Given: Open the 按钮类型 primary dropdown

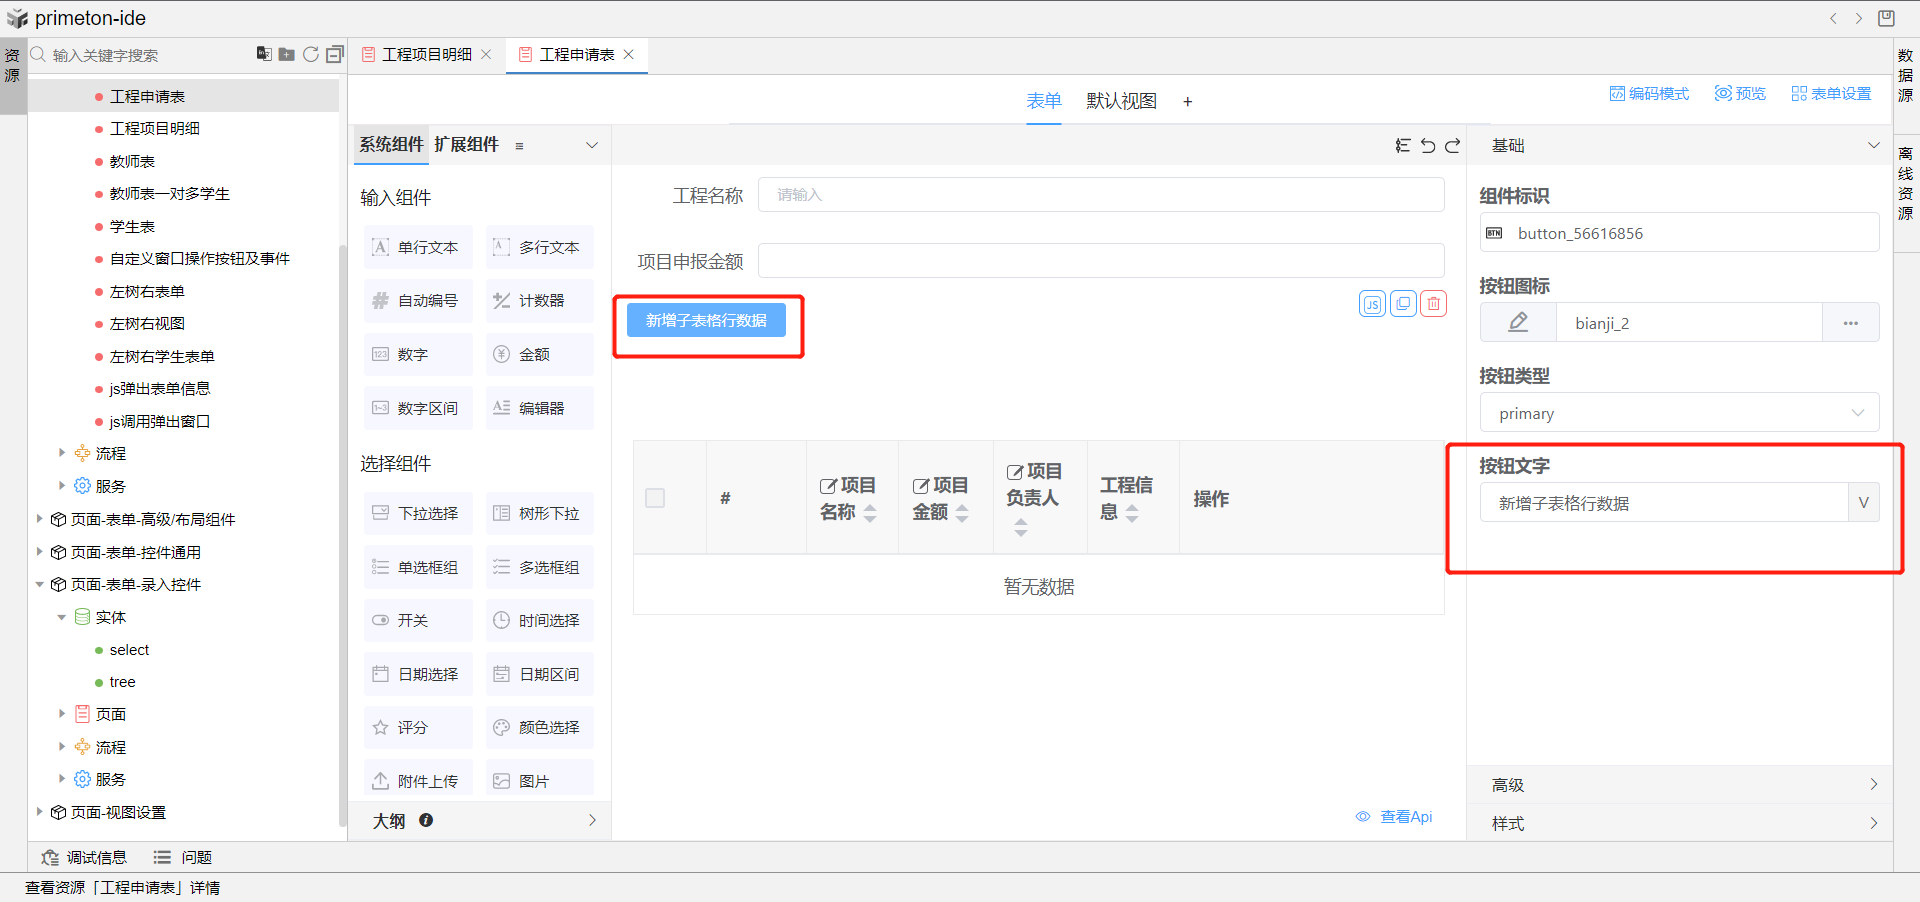Looking at the screenshot, I should 1678,413.
